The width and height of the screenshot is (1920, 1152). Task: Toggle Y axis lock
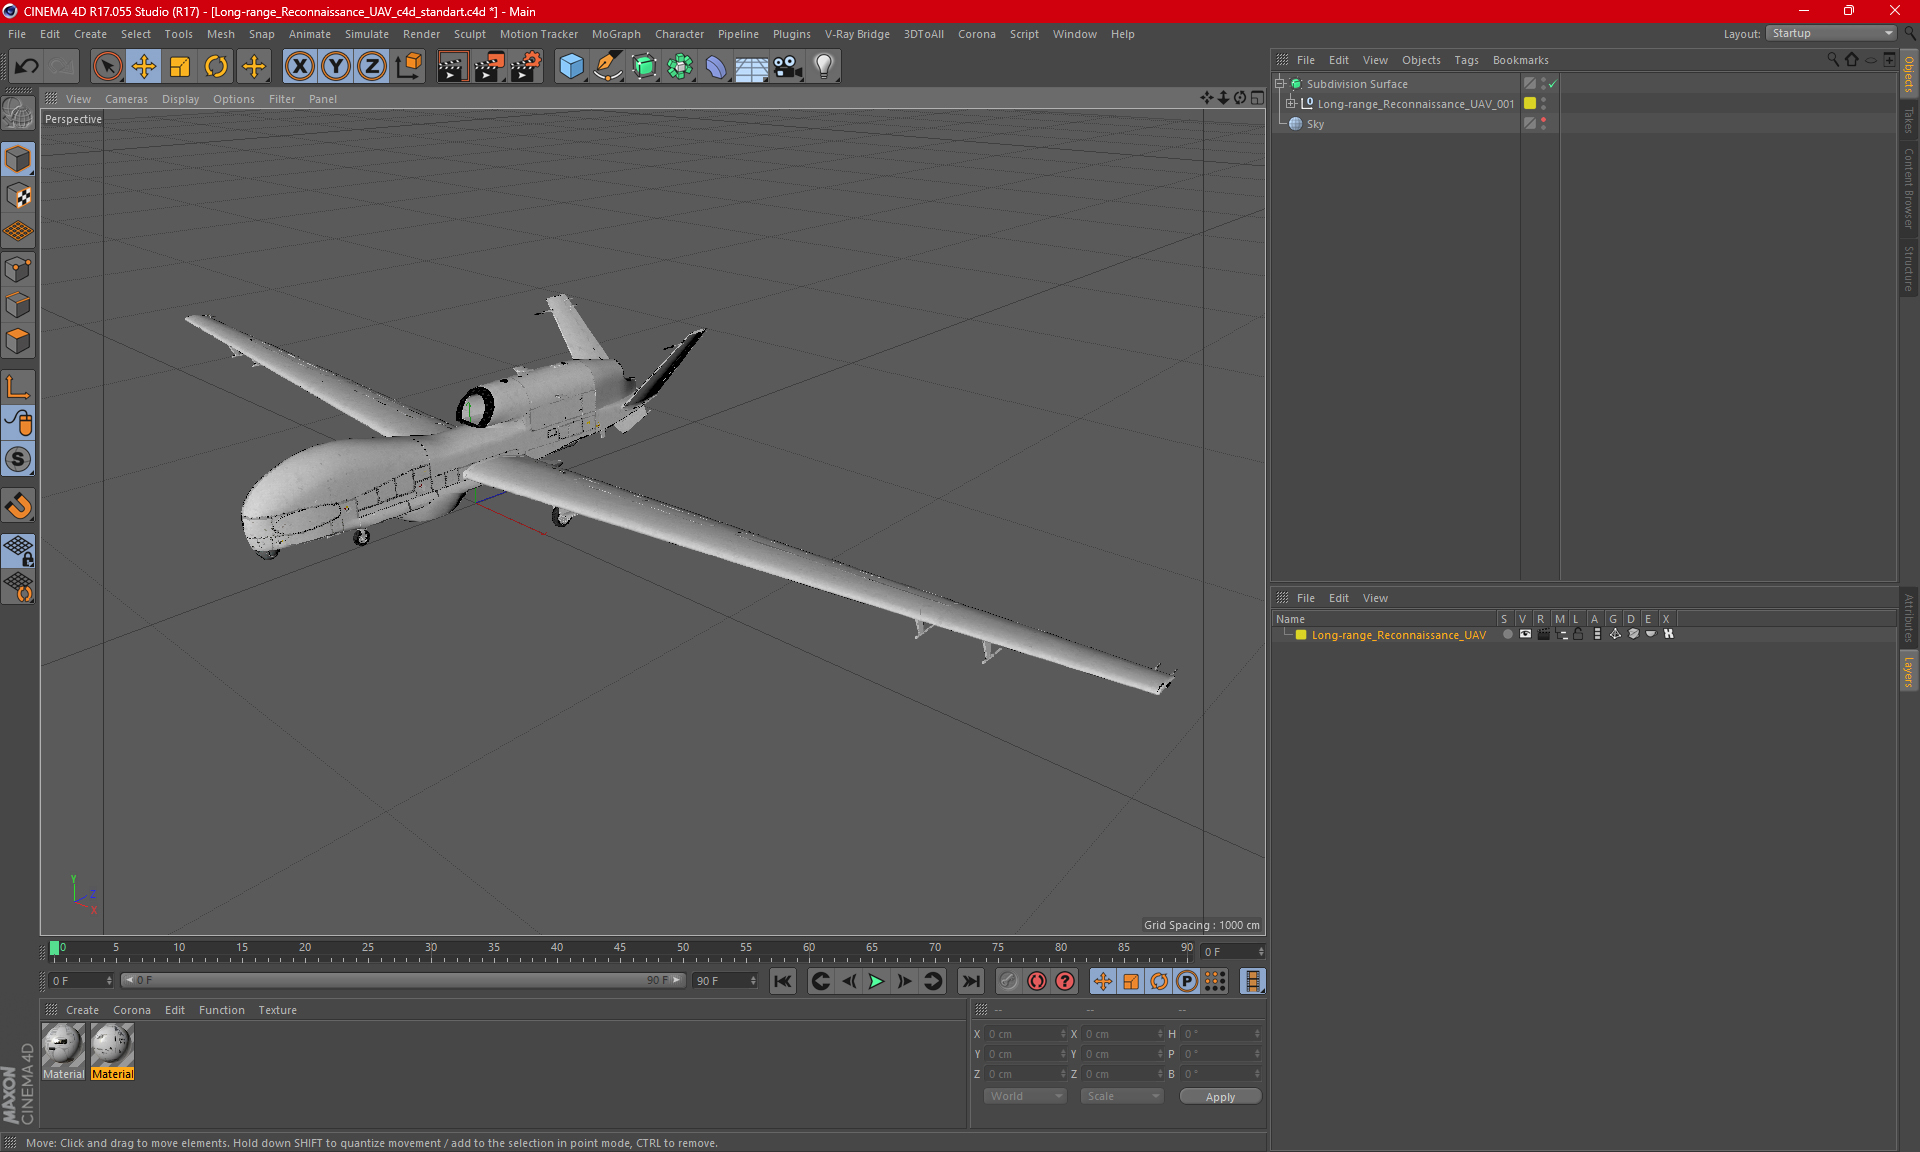coord(336,66)
